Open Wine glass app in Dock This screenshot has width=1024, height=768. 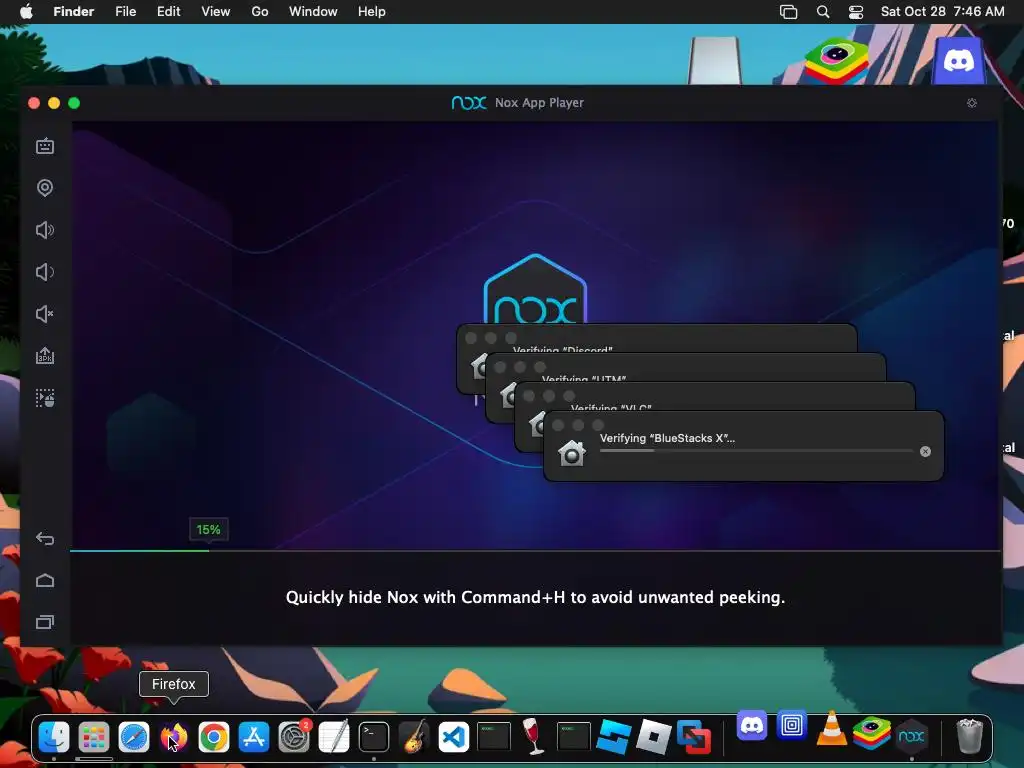(x=534, y=737)
